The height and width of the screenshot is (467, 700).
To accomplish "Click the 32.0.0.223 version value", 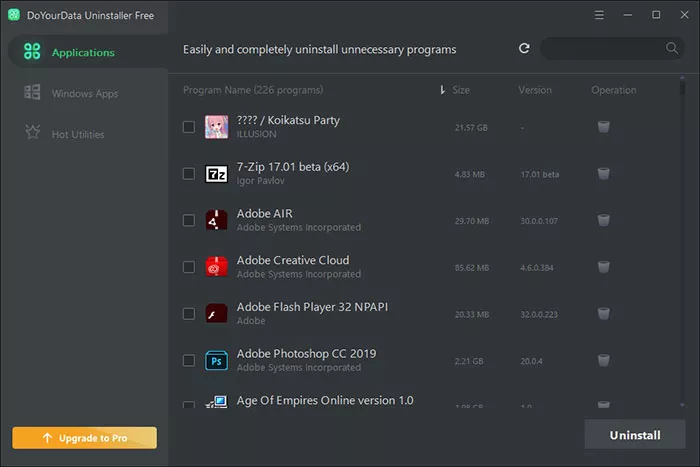I will pyautogui.click(x=539, y=315).
